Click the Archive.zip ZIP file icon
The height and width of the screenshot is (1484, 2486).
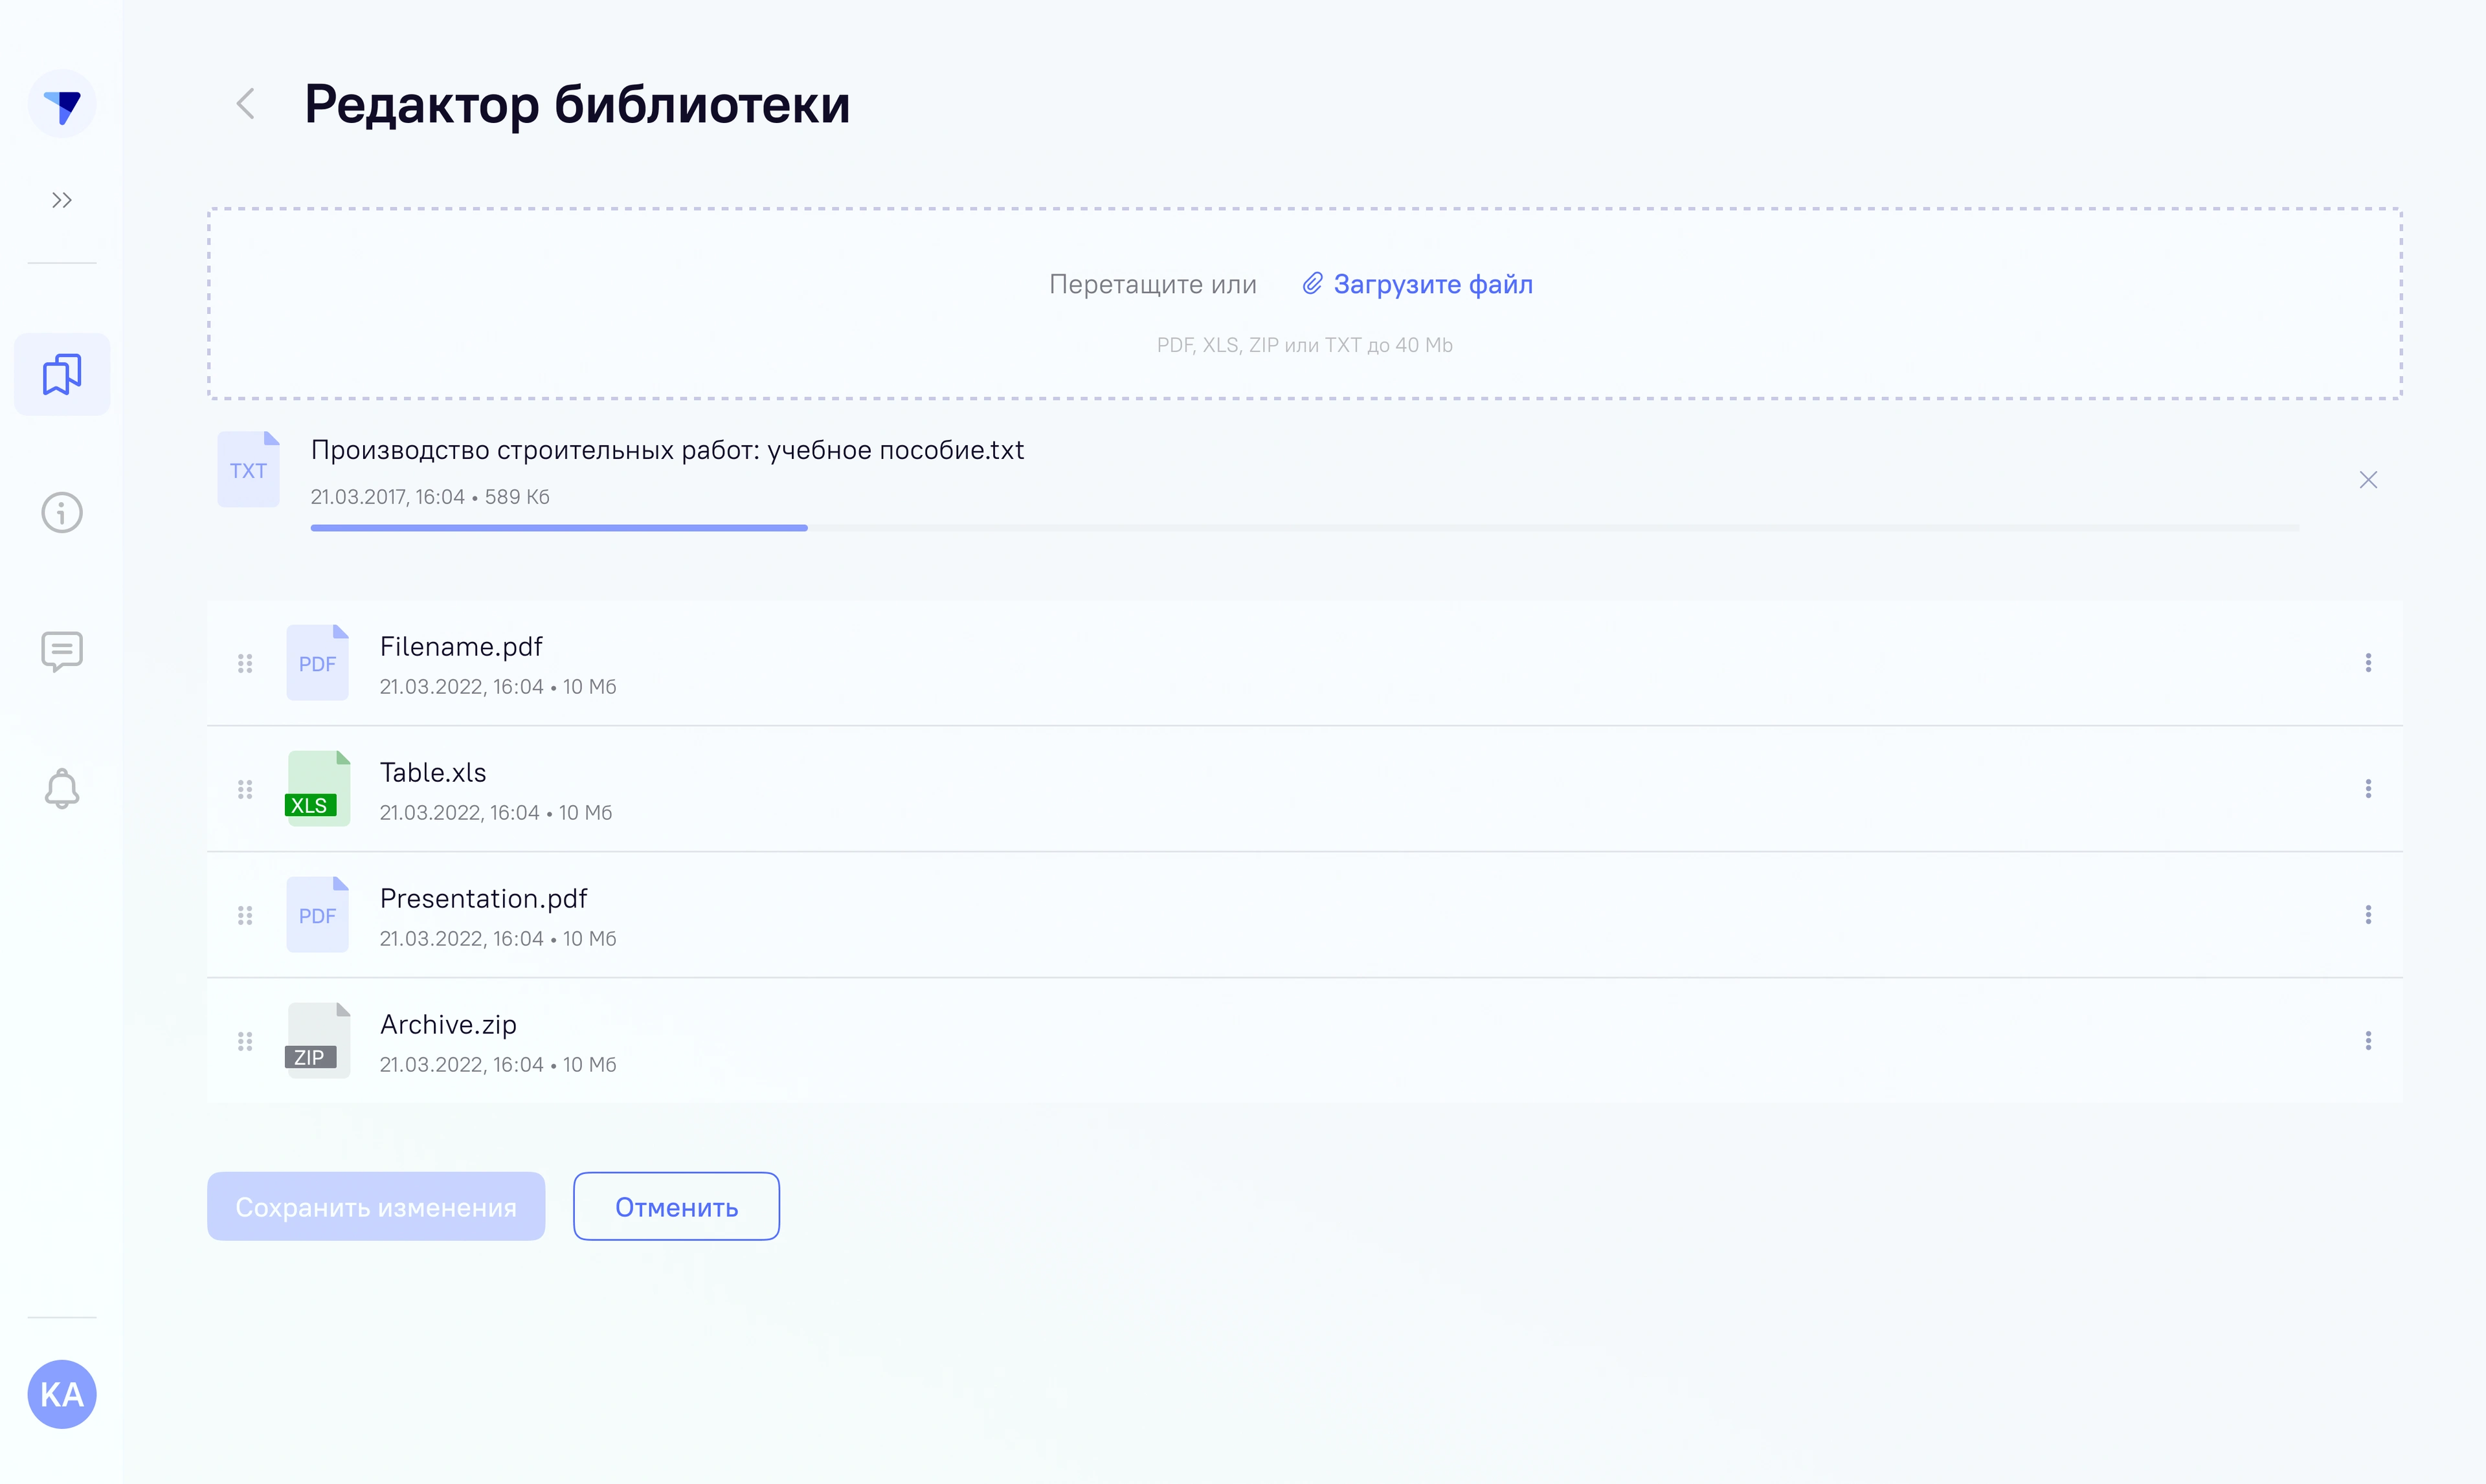coord(318,1041)
